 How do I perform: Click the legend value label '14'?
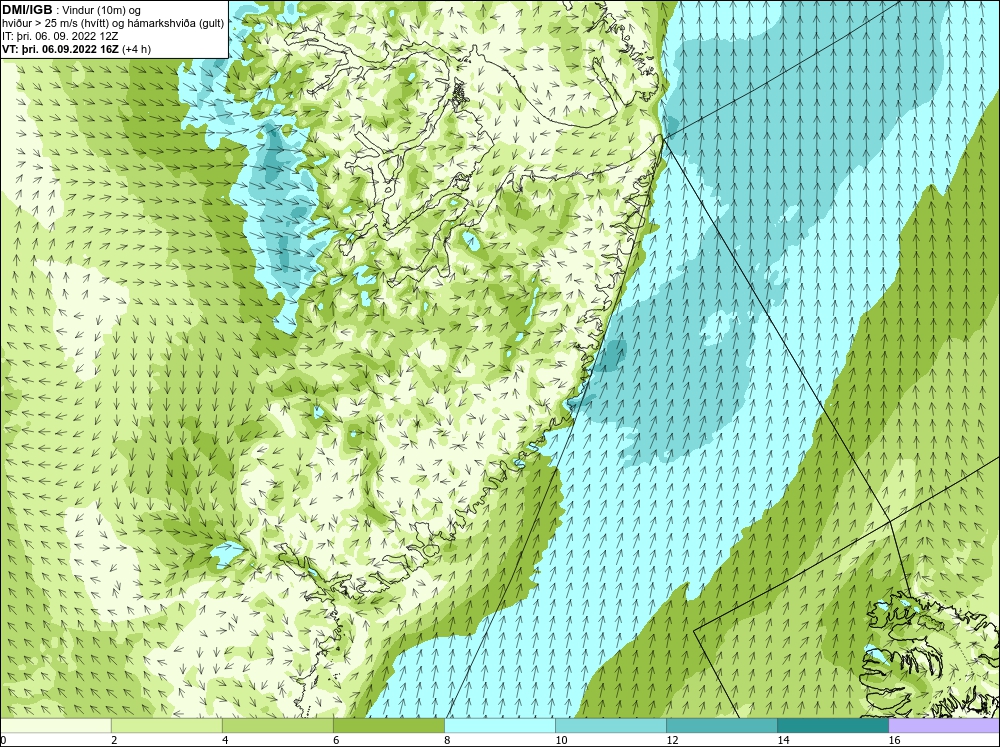[784, 740]
